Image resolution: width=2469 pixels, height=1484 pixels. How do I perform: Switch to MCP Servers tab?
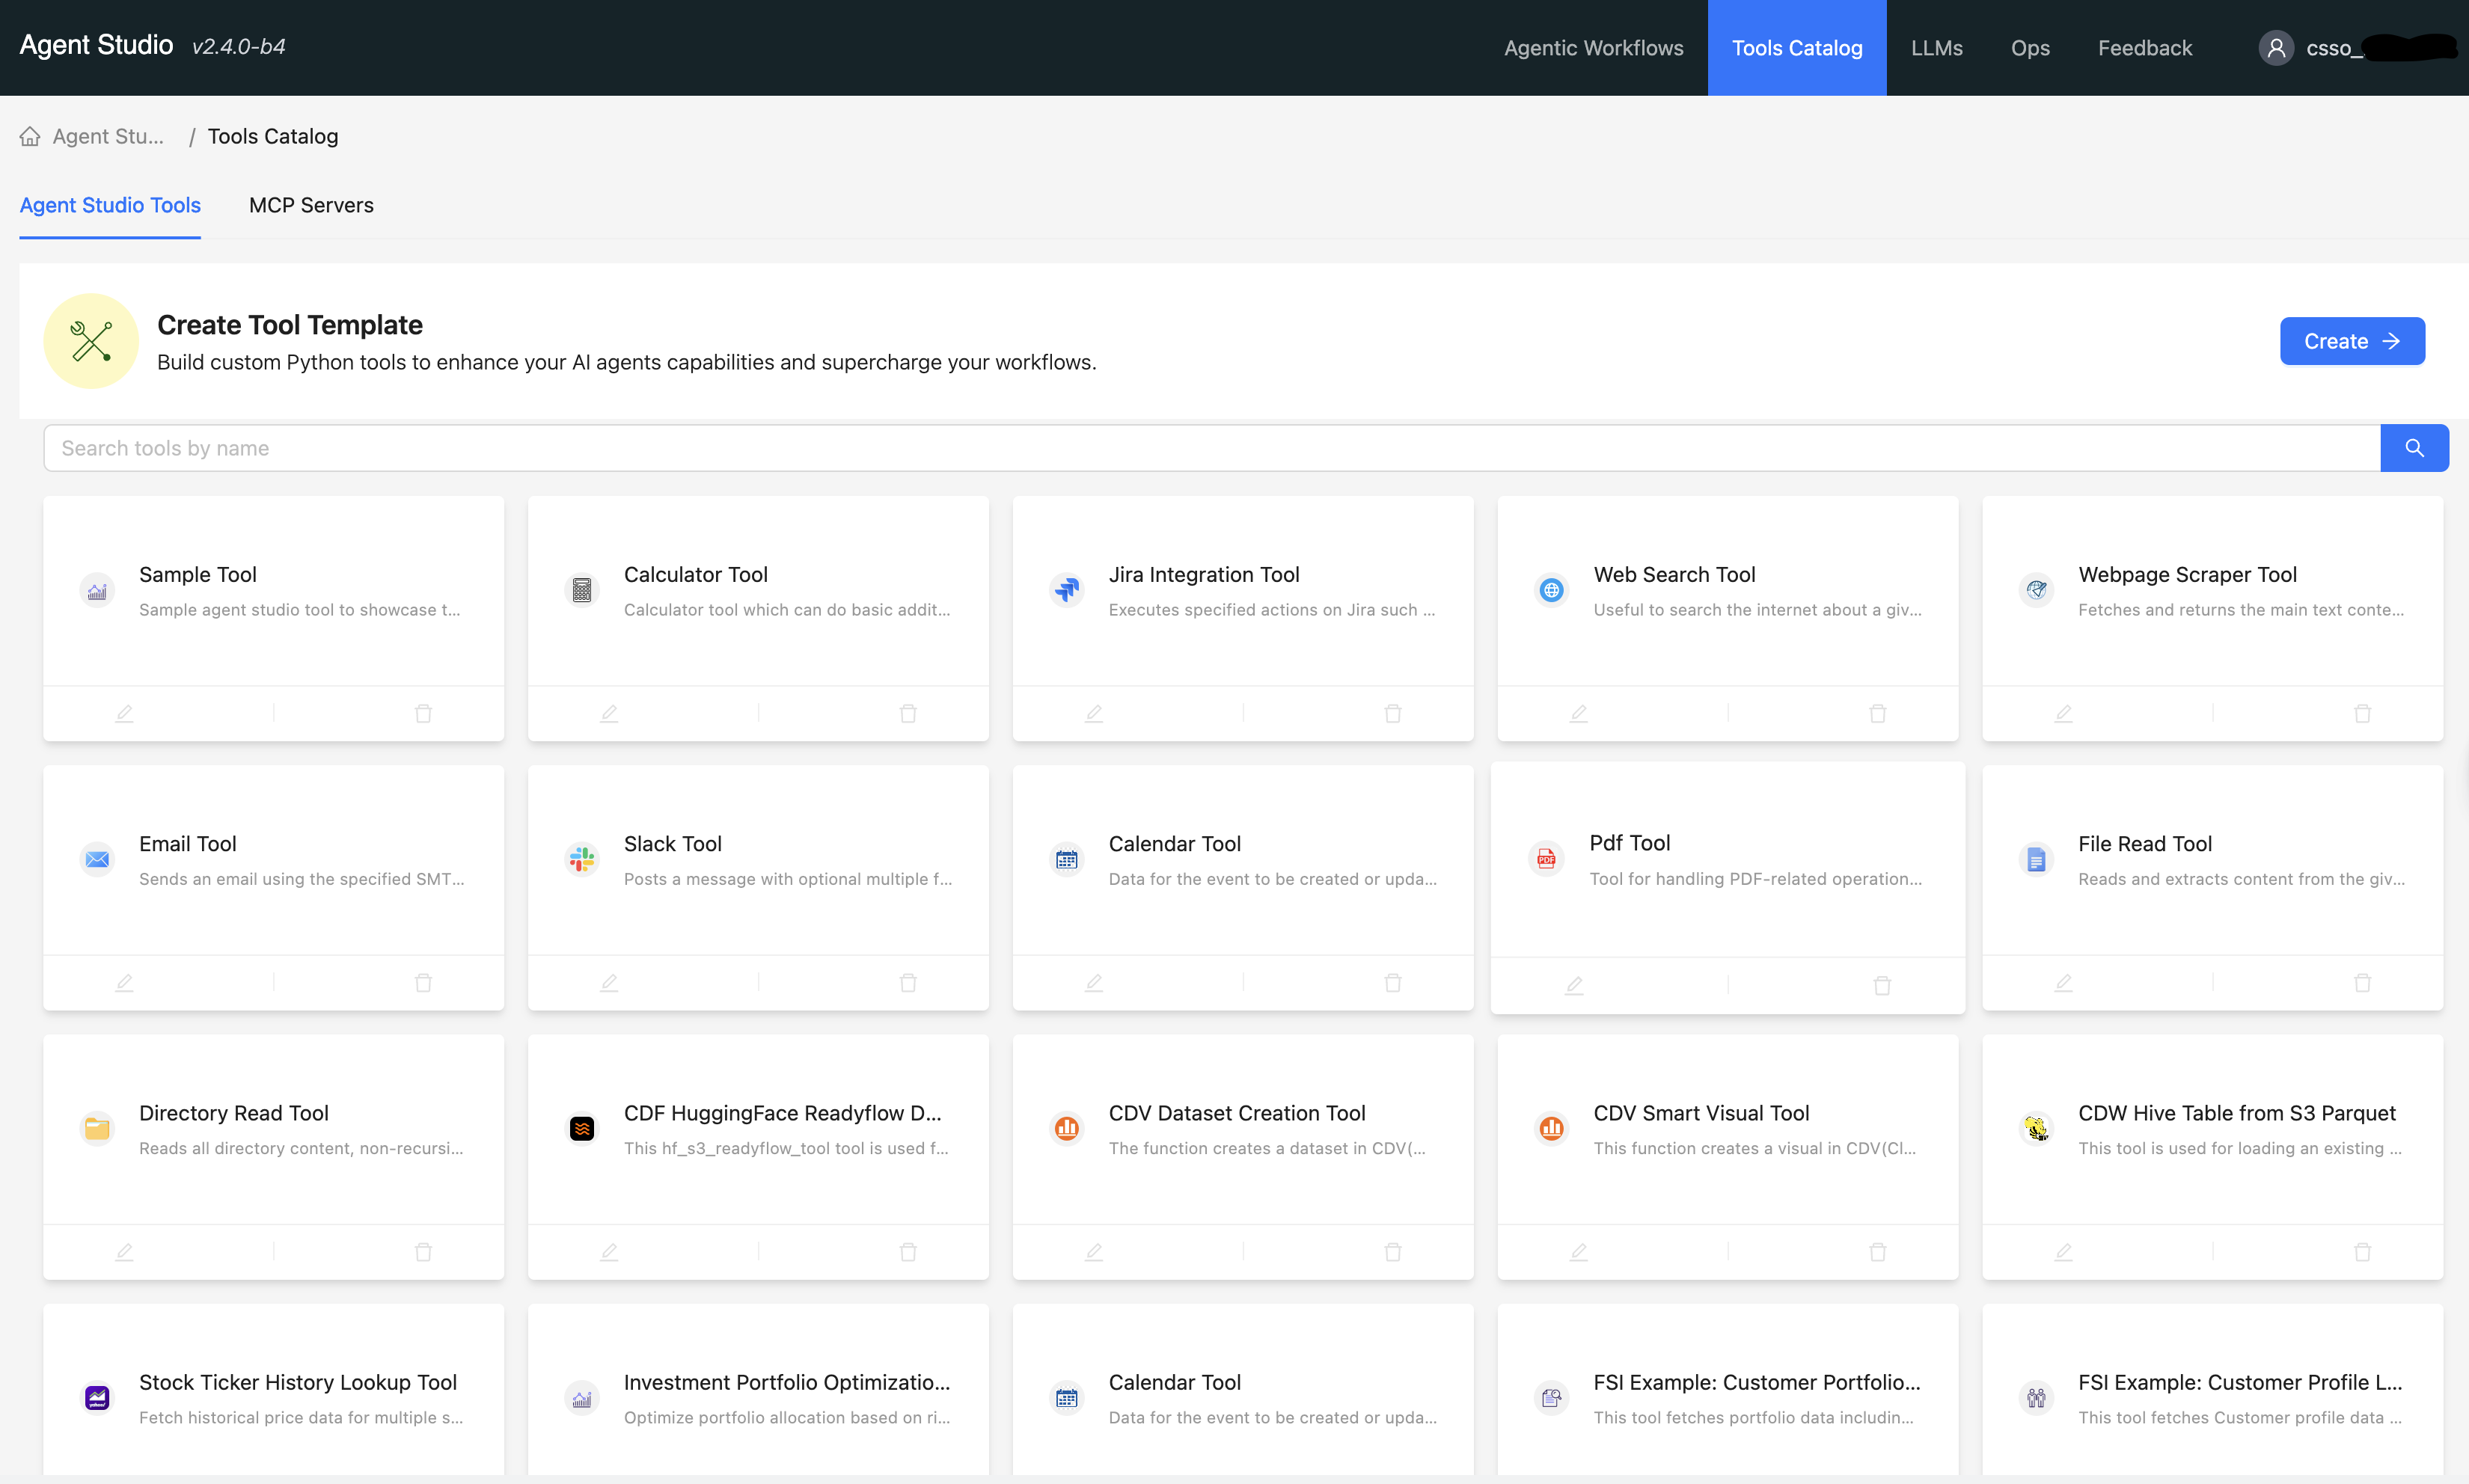tap(311, 205)
